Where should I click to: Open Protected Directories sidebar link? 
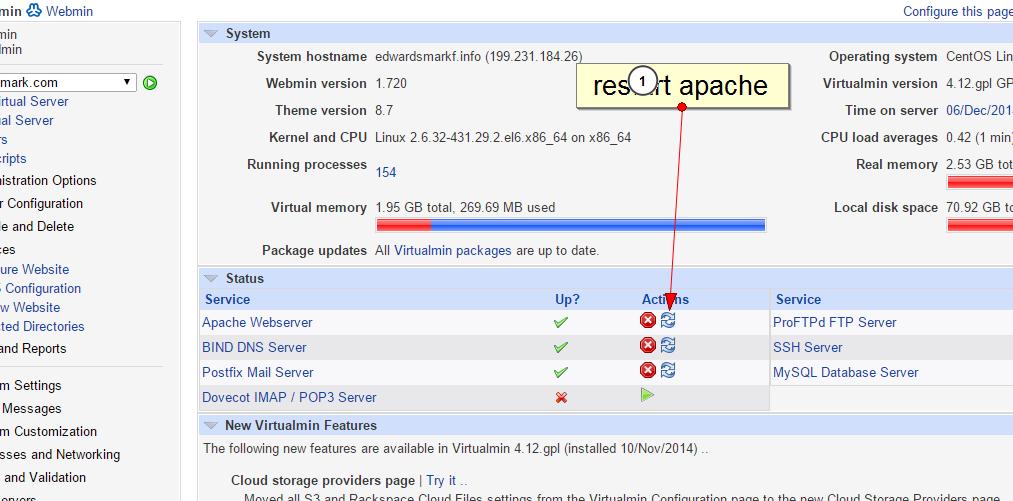tap(42, 326)
